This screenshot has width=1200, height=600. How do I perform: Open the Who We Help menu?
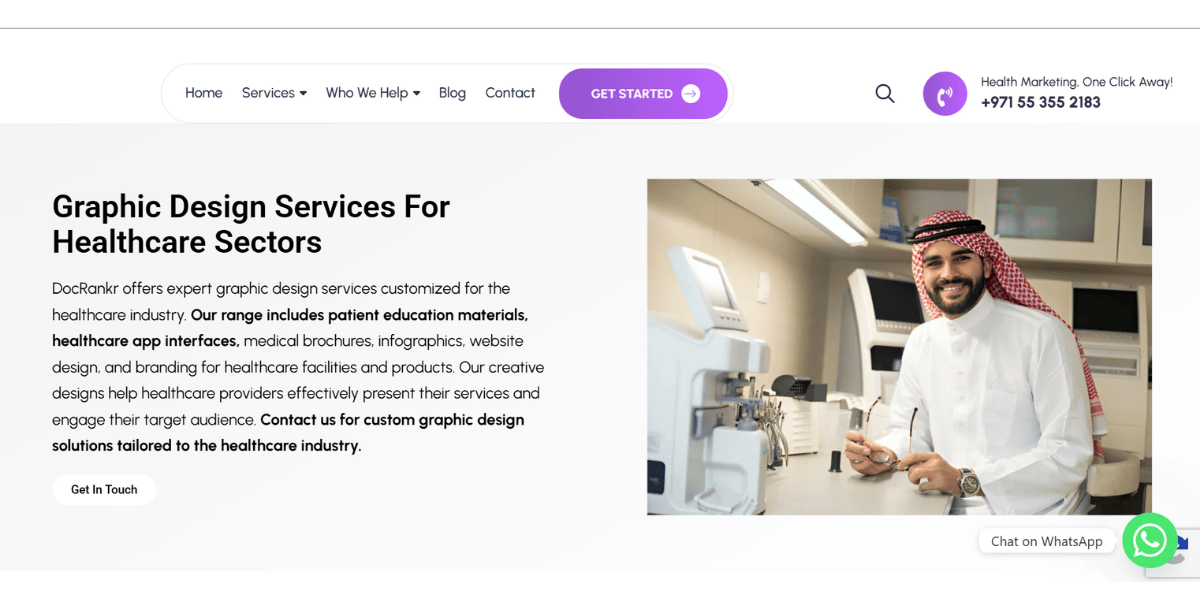point(367,93)
